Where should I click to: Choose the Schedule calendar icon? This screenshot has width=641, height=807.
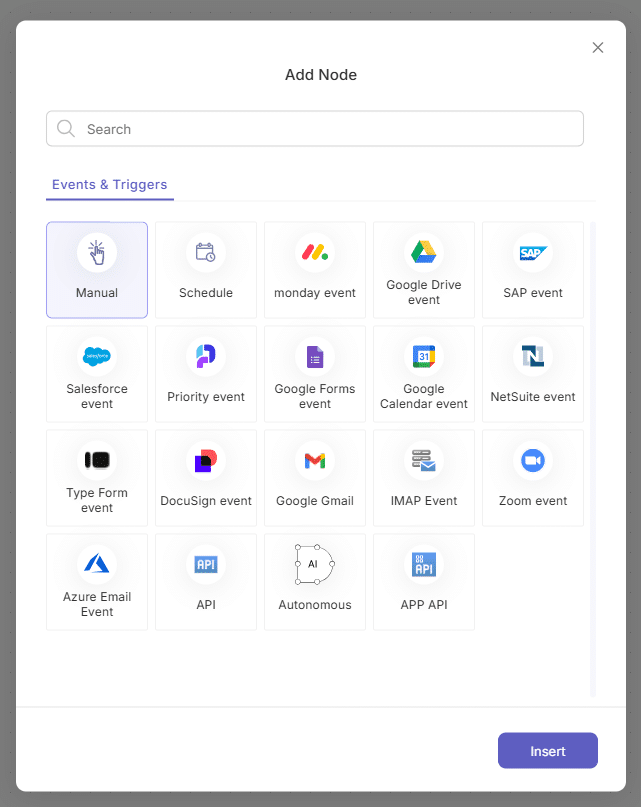(205, 253)
